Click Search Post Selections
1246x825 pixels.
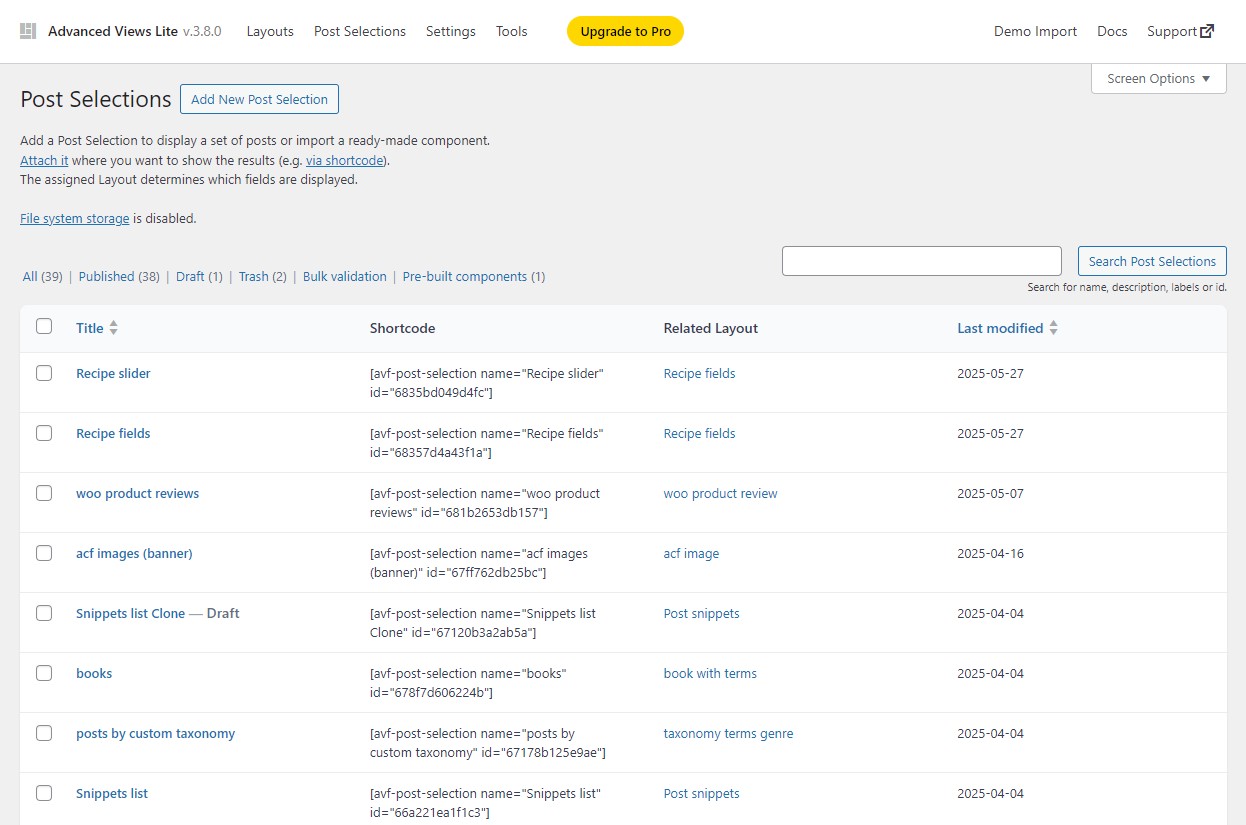(x=1151, y=260)
